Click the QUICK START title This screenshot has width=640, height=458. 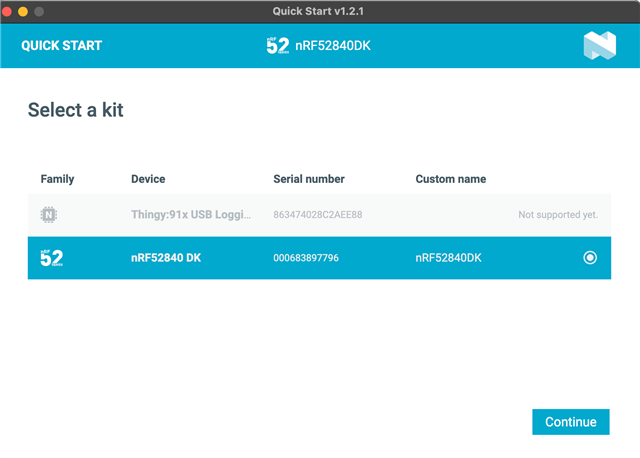pos(62,45)
